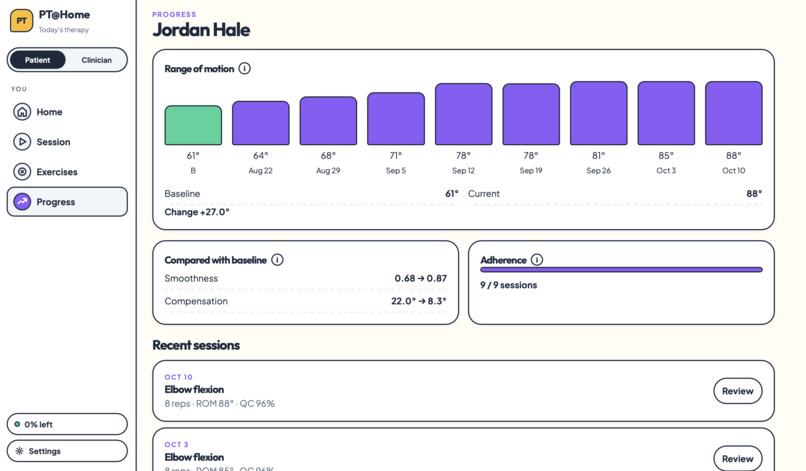Open the Exercises page
The width and height of the screenshot is (806, 471).
click(67, 172)
